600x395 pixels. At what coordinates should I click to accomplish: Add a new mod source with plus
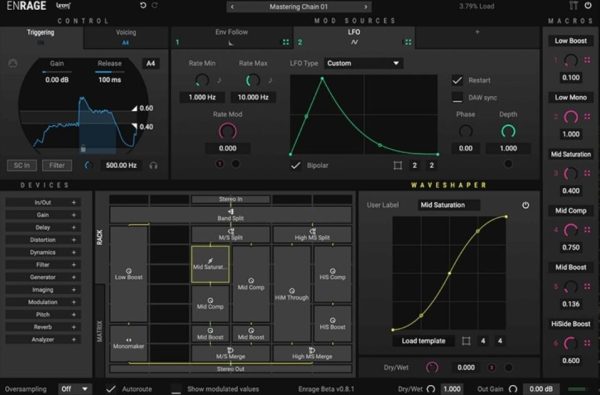pos(477,33)
